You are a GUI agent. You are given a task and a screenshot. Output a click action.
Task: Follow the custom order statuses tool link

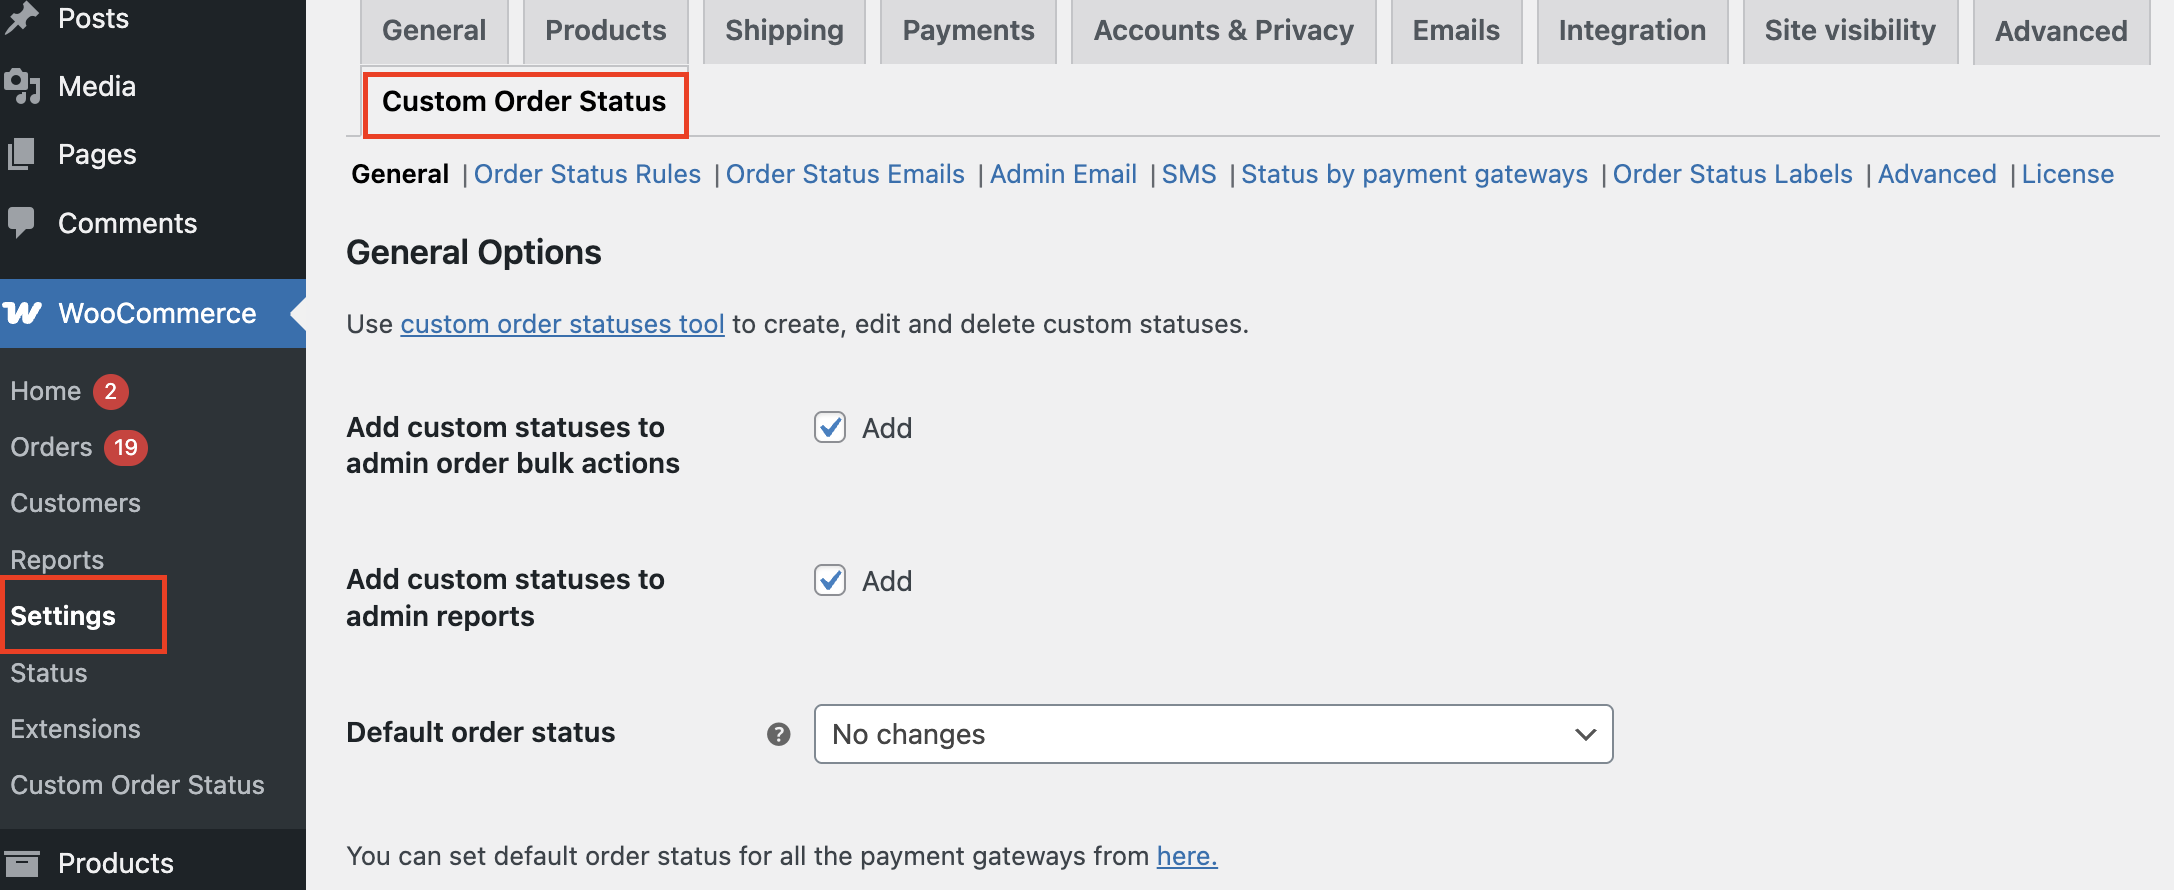click(x=562, y=324)
